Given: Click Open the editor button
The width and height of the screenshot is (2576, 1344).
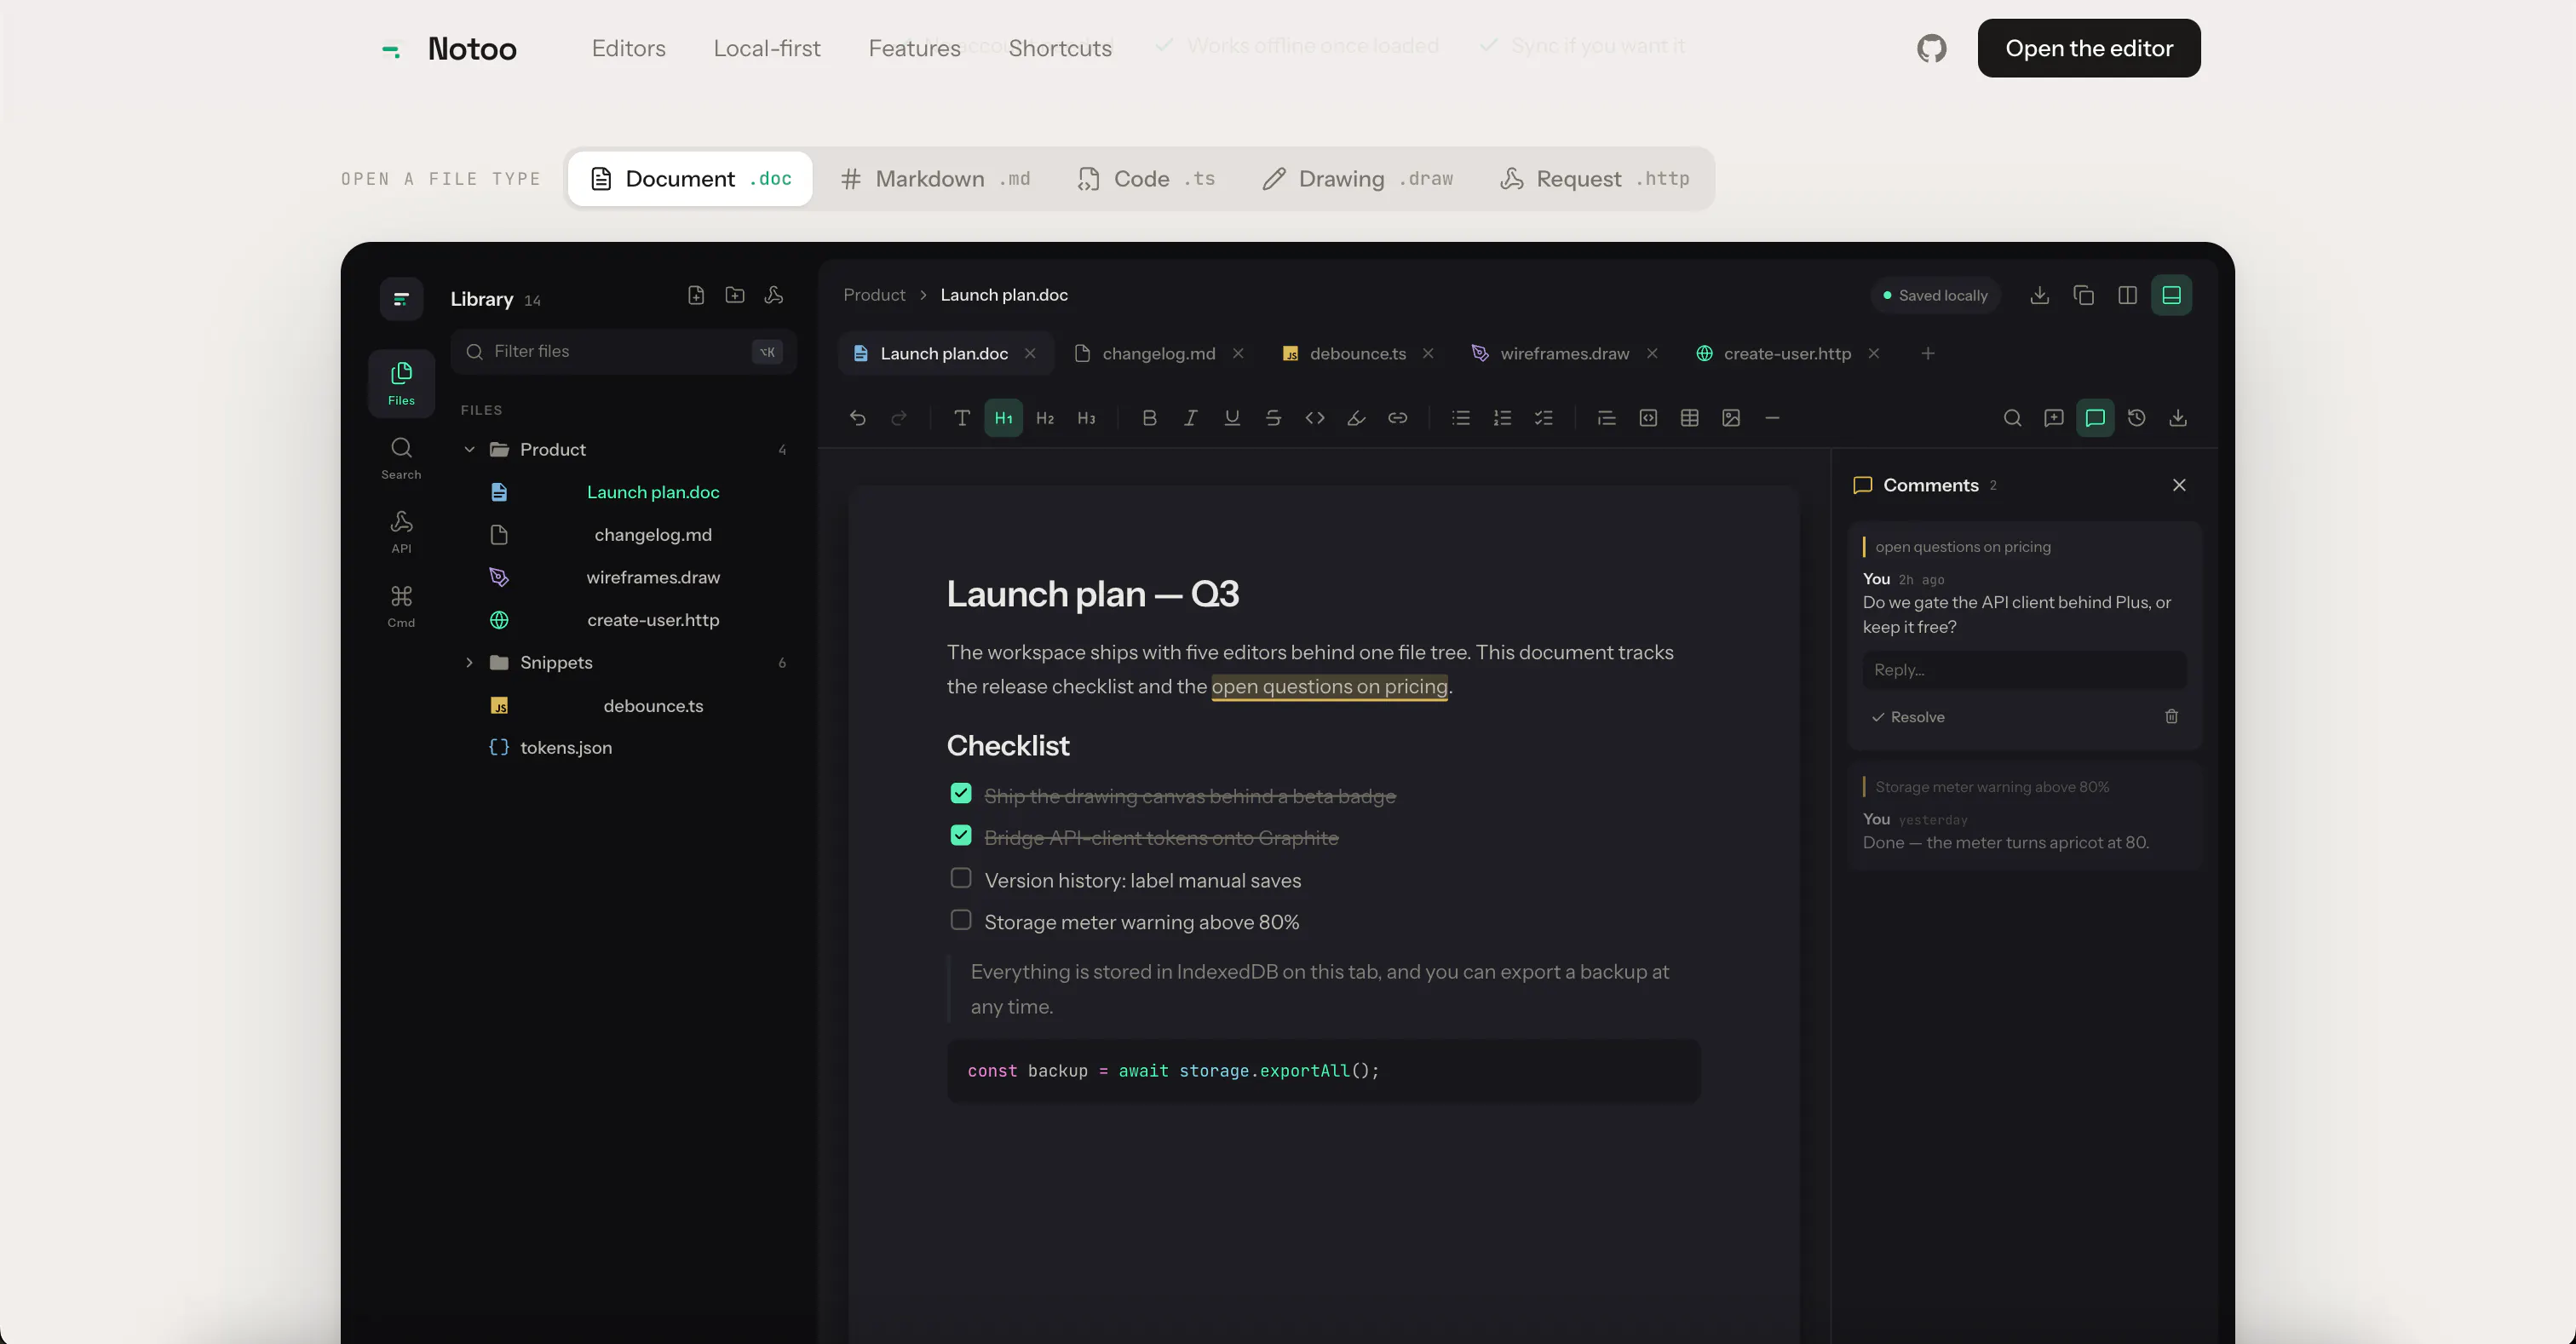Looking at the screenshot, I should [2088, 48].
